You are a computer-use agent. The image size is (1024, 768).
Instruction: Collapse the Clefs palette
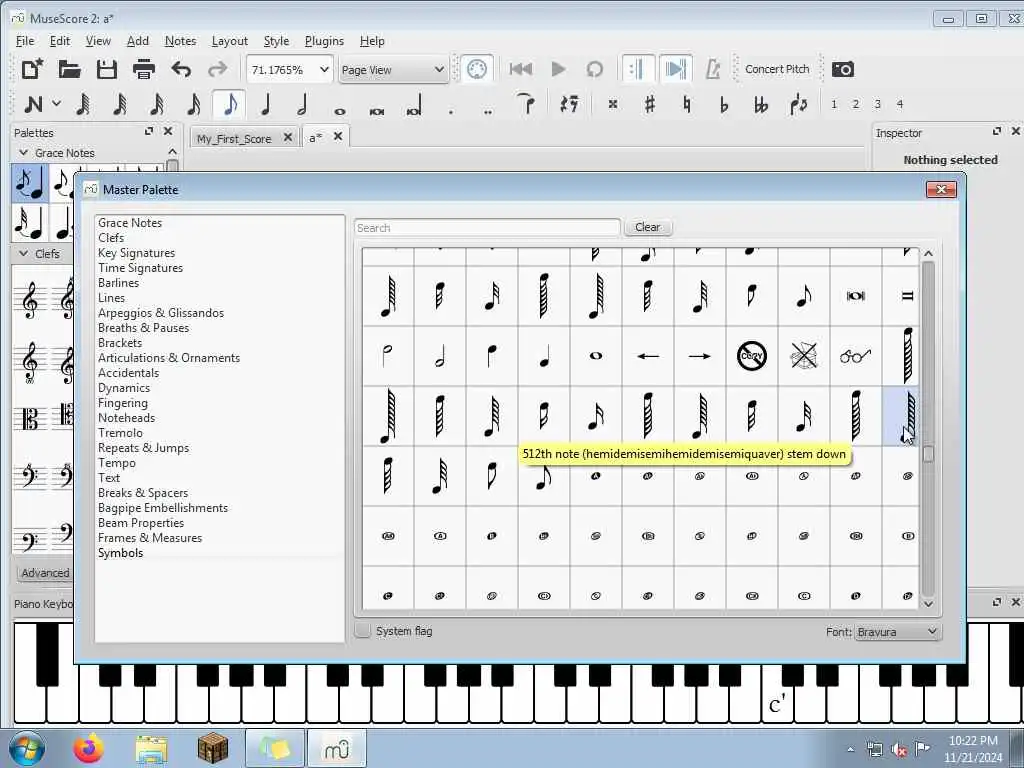24,253
